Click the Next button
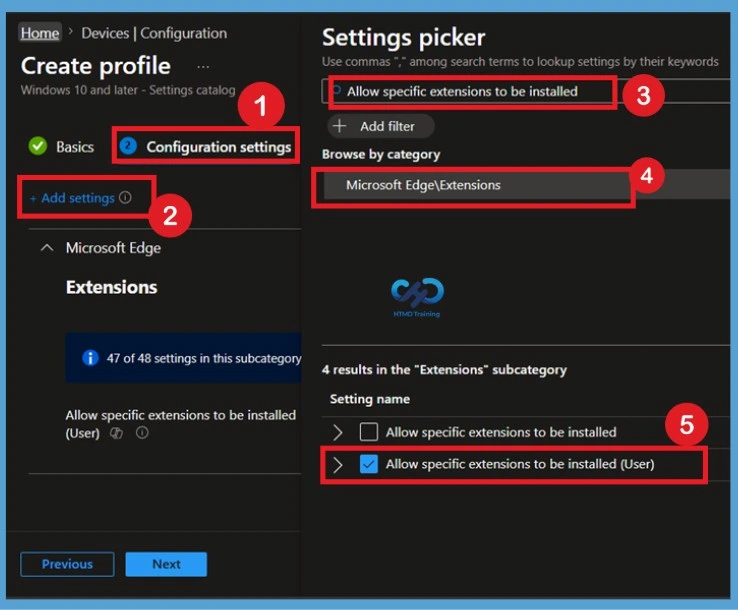 pyautogui.click(x=166, y=564)
